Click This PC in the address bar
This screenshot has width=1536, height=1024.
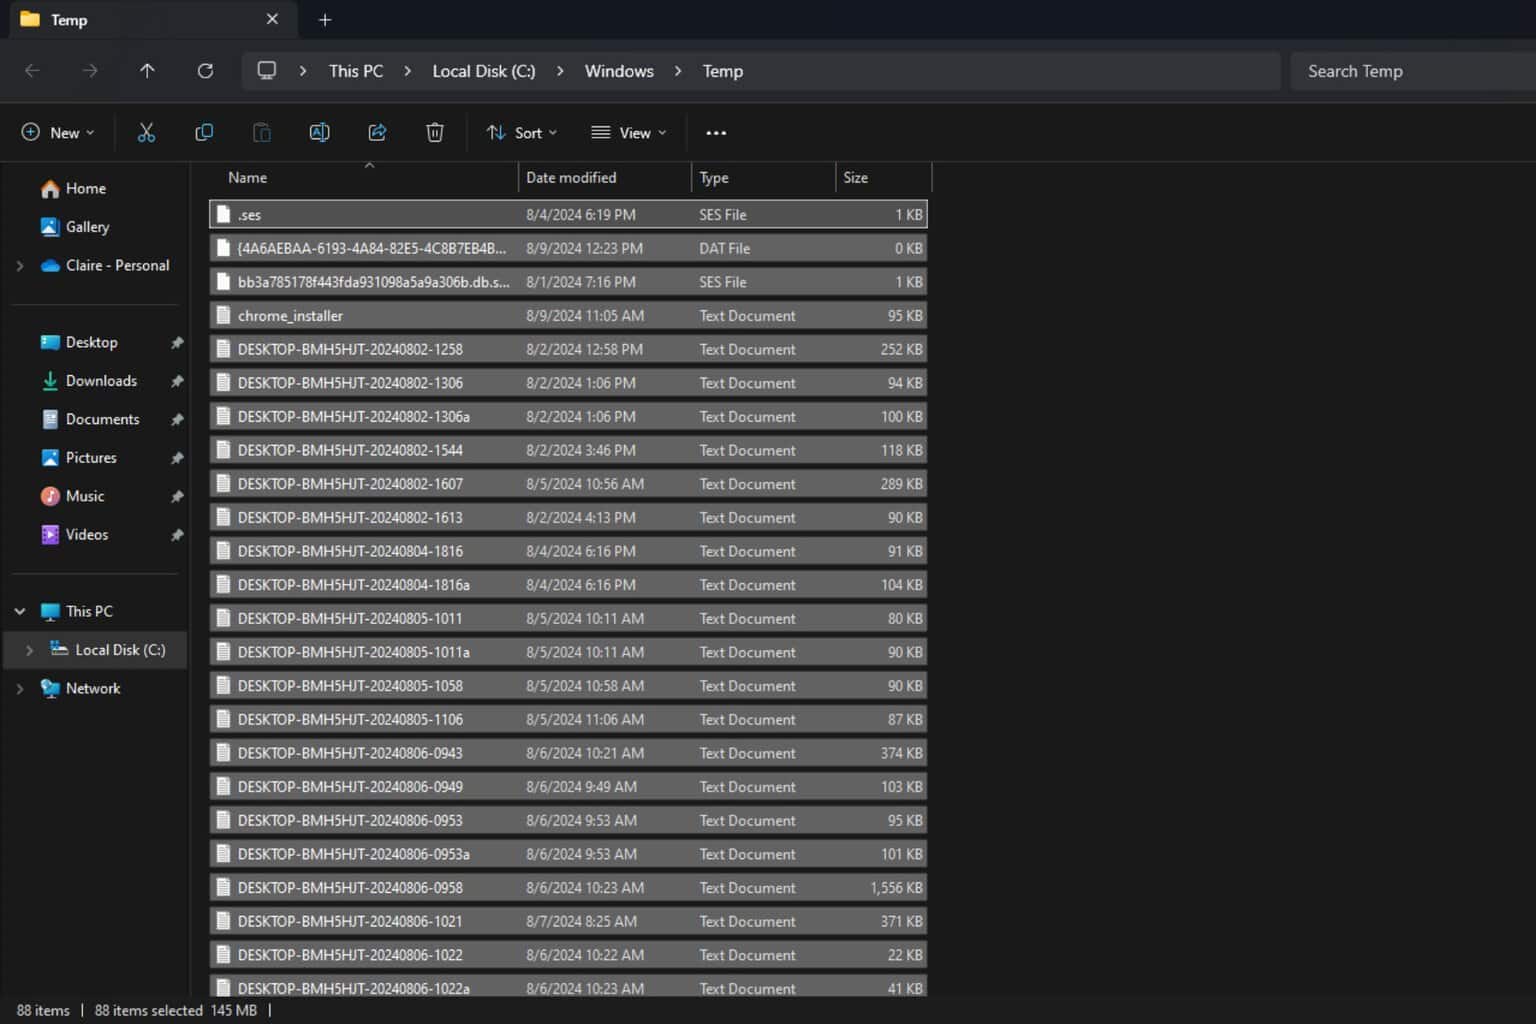356,71
